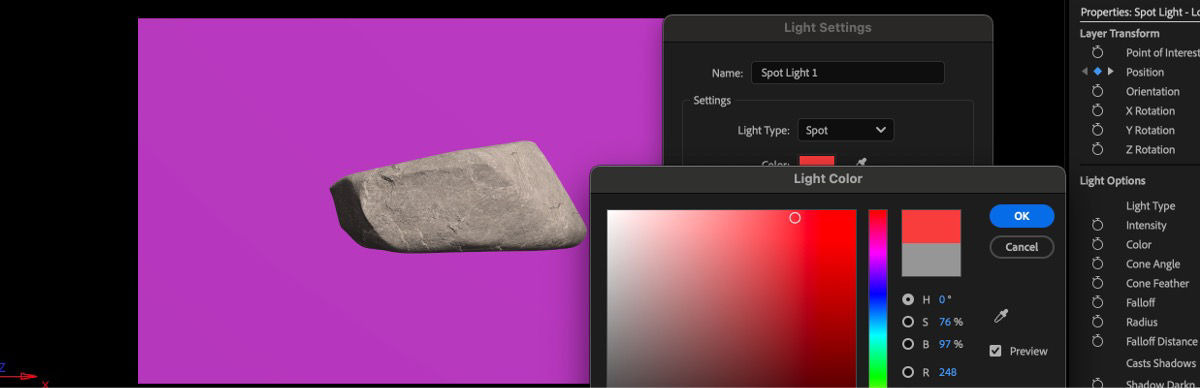The height and width of the screenshot is (388, 1200).
Task: Enable keyframing stopwatch for X Rotation
Action: (x=1097, y=111)
